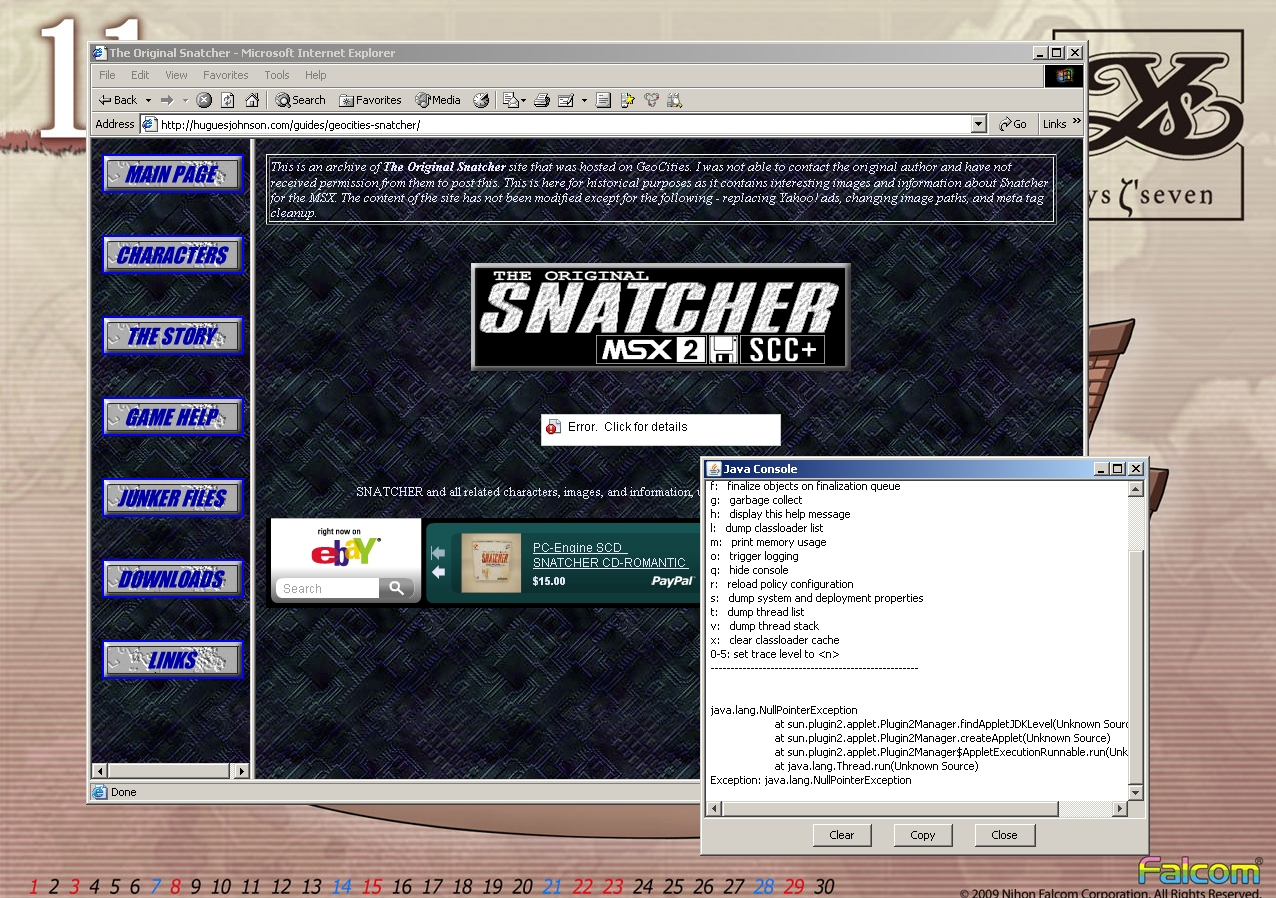Open the Search toolbar button
Image resolution: width=1276 pixels, height=898 pixels.
pos(301,100)
